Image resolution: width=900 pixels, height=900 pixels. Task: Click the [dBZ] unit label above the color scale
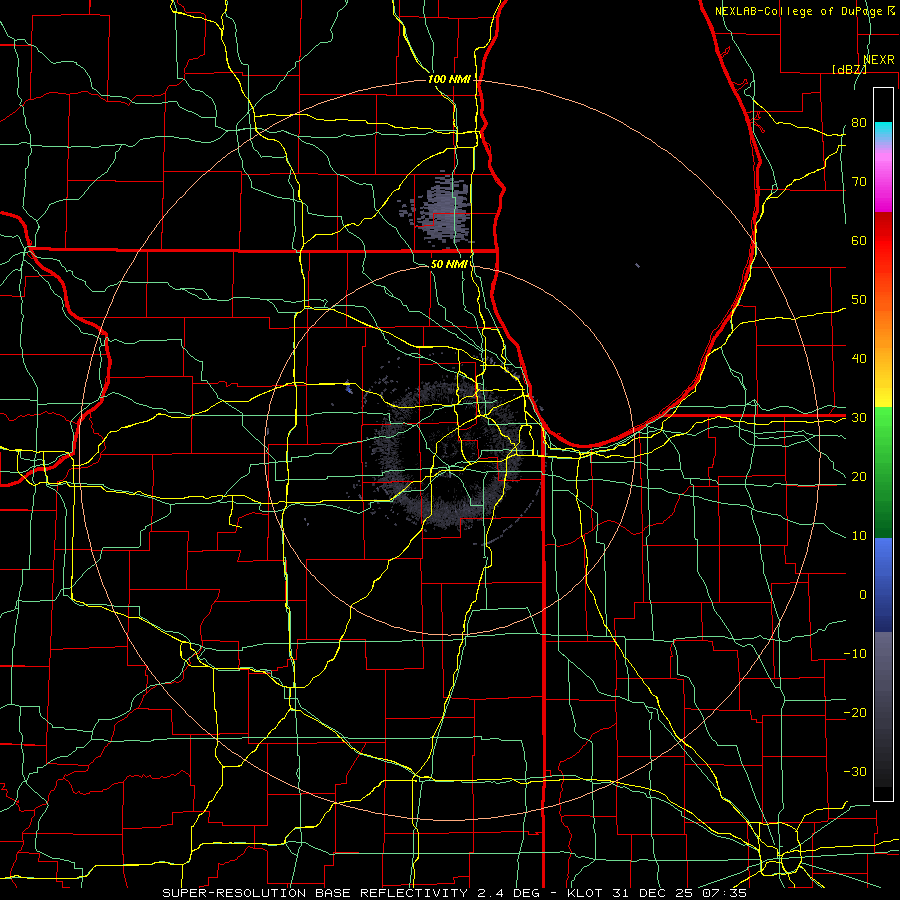click(850, 69)
